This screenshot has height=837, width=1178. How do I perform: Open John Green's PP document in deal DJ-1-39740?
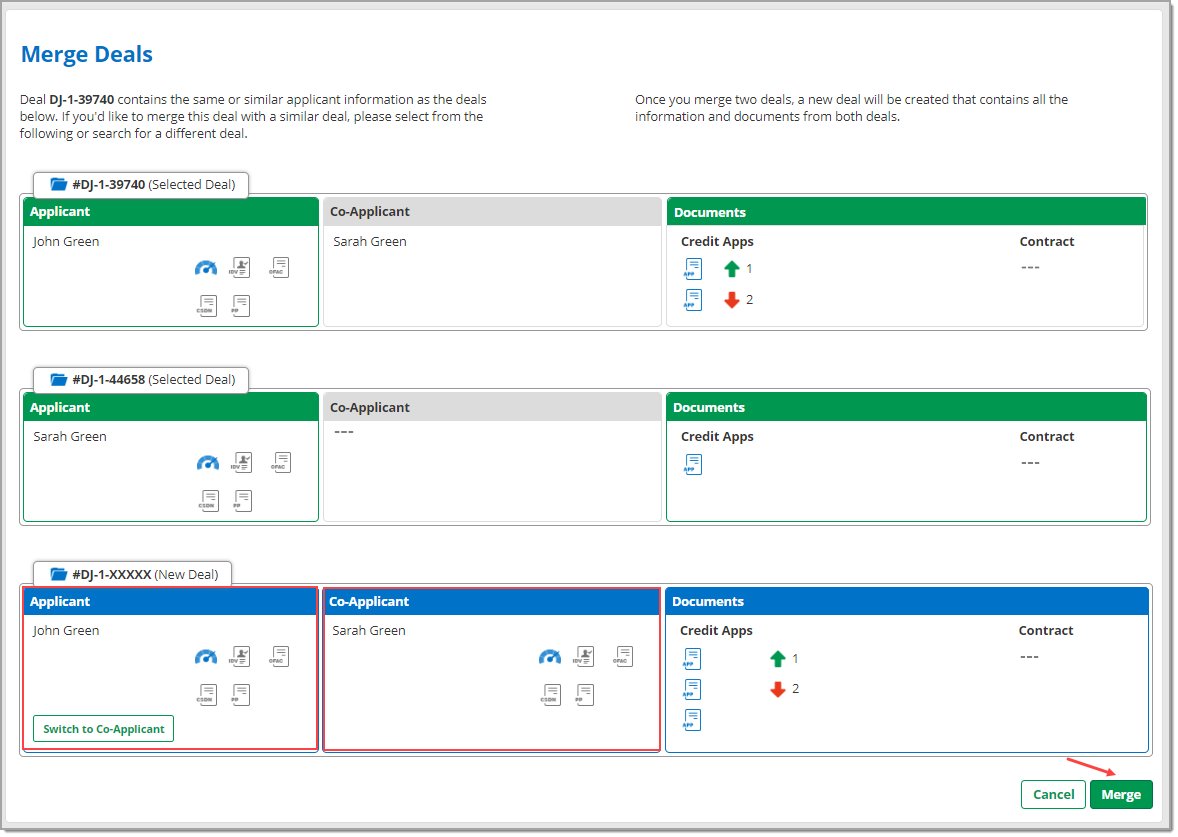[x=240, y=306]
